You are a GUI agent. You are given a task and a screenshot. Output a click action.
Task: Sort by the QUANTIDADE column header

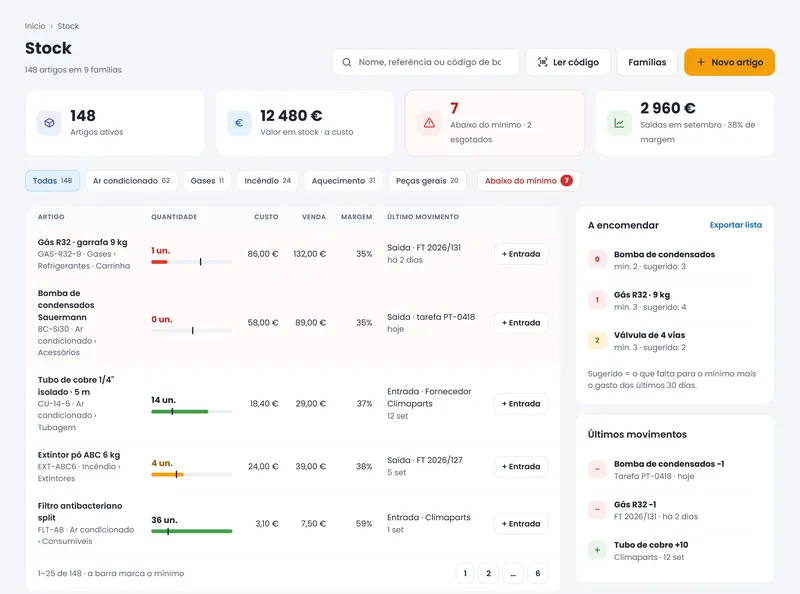click(x=174, y=217)
